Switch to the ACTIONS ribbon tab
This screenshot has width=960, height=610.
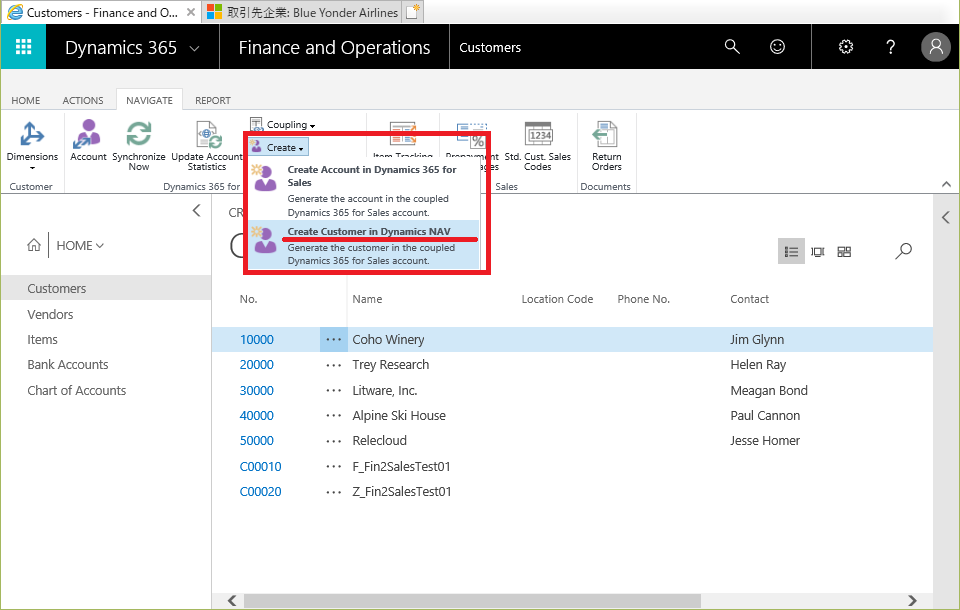[83, 100]
